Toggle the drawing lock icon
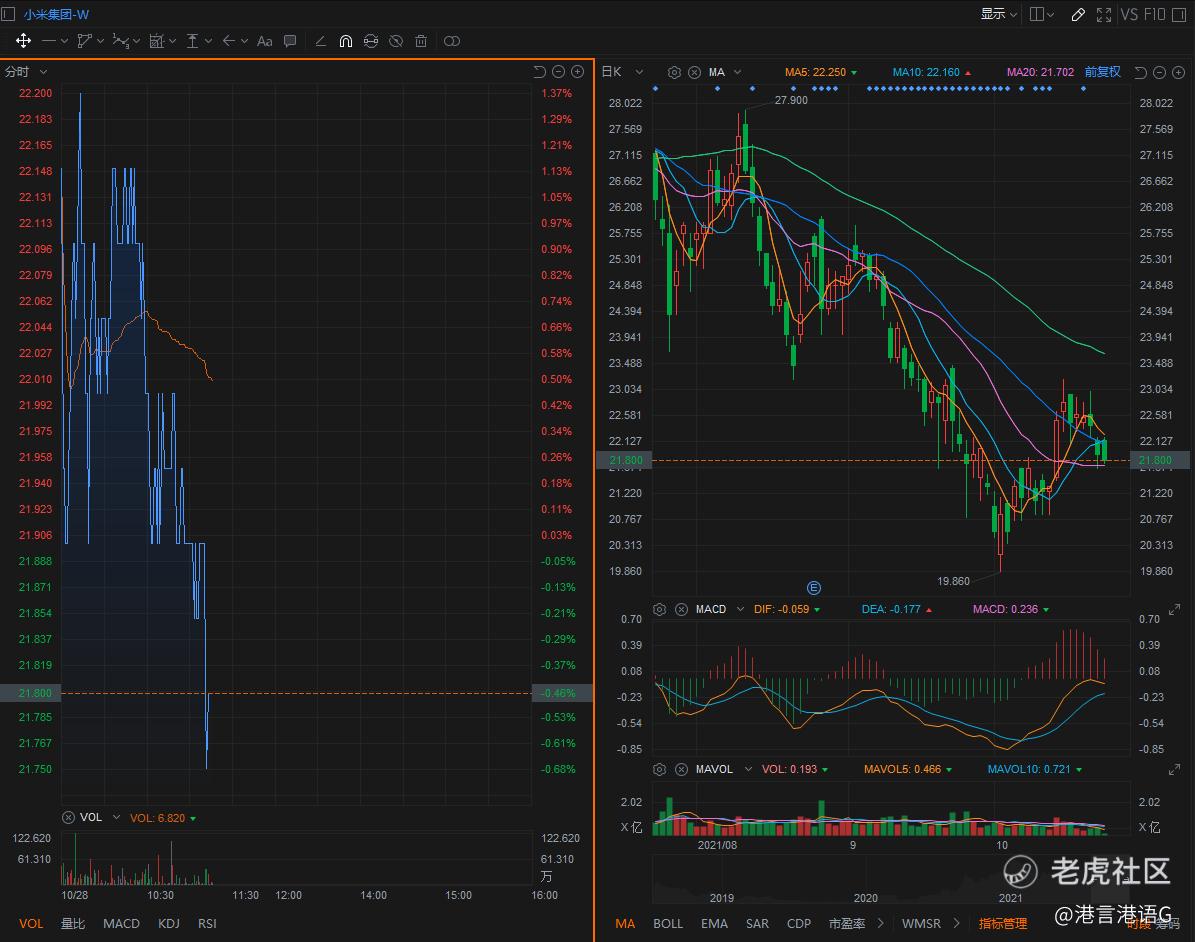 click(371, 41)
